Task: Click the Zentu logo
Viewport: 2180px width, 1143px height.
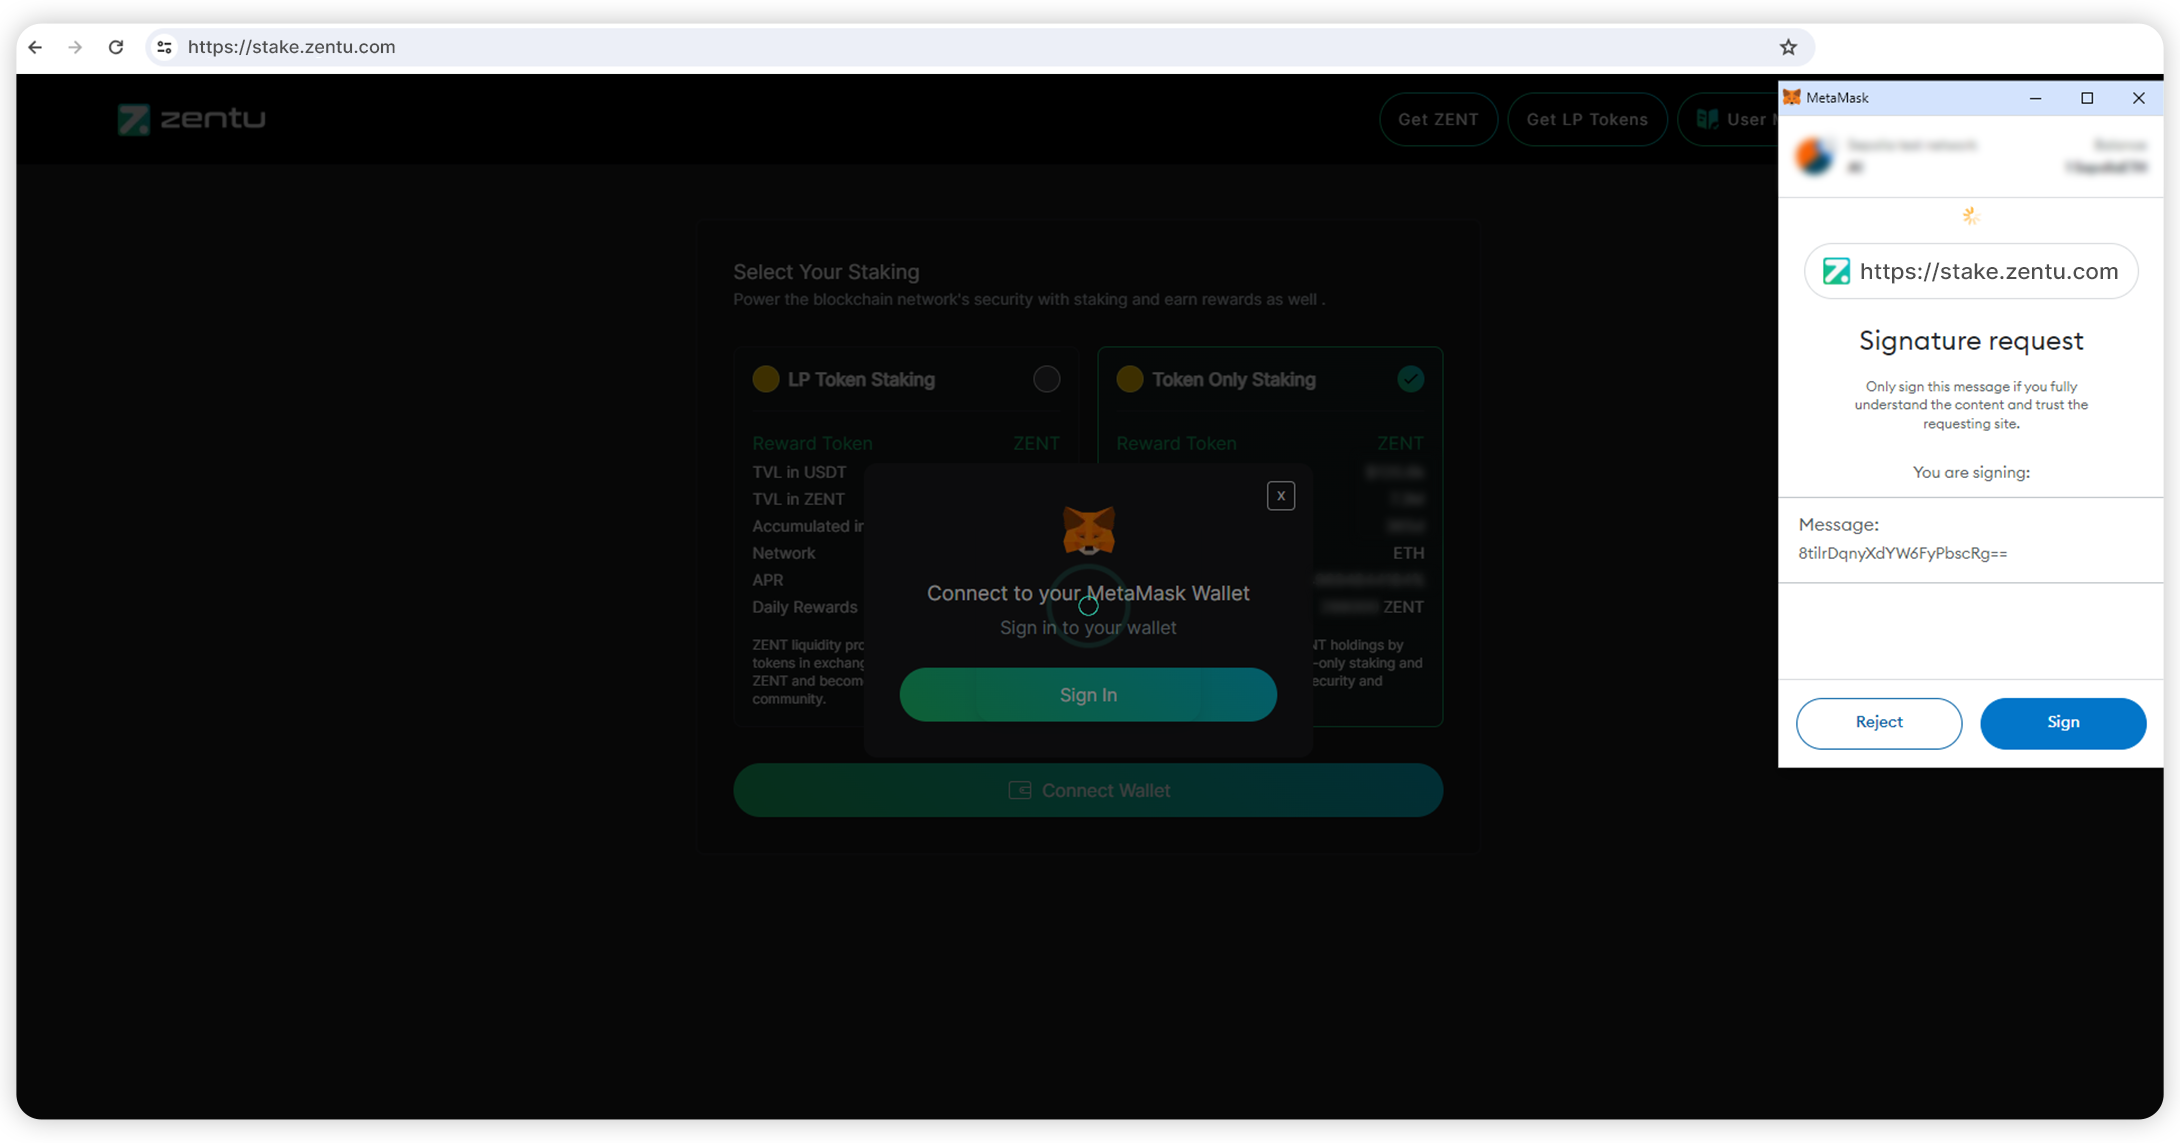Action: point(192,119)
